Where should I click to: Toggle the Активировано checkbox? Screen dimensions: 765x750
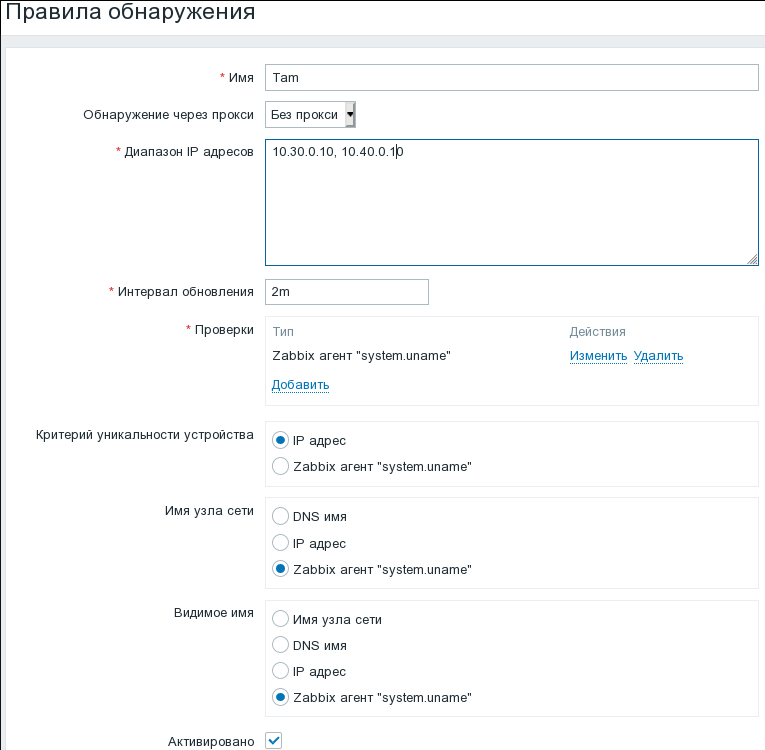click(274, 741)
